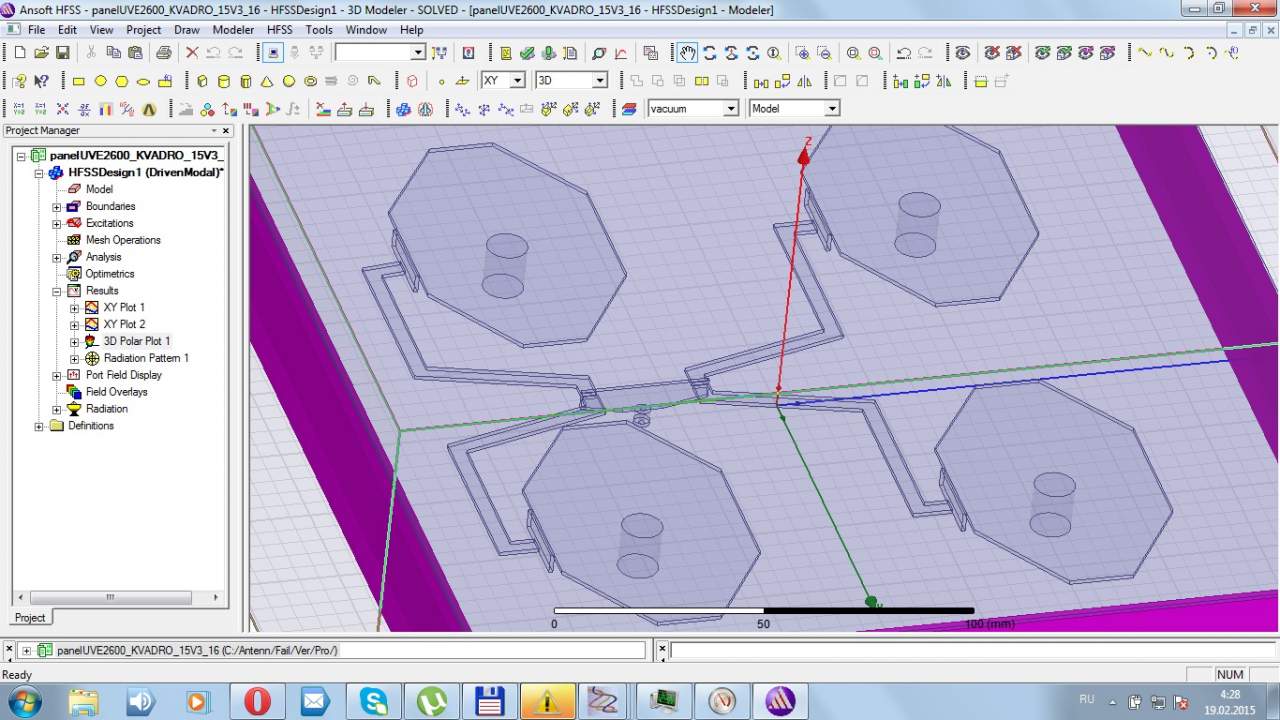Viewport: 1280px width, 720px height.
Task: Select the Draw circle tool
Action: coord(100,81)
